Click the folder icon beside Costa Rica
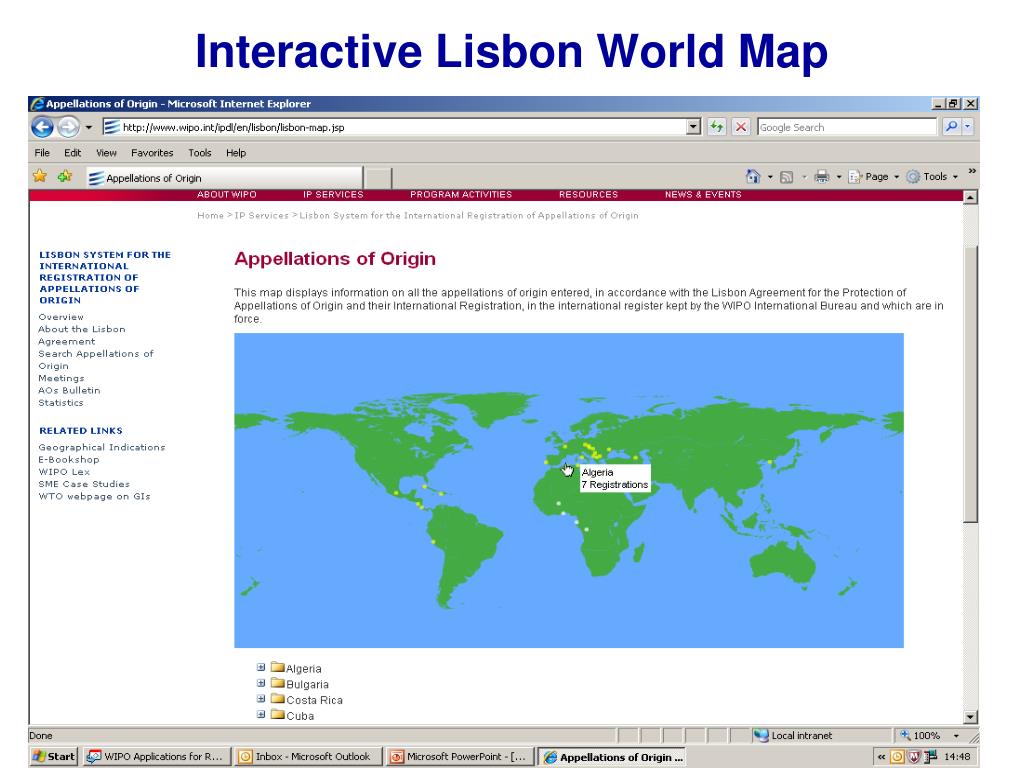Image resolution: width=1024 pixels, height=768 pixels. point(278,699)
